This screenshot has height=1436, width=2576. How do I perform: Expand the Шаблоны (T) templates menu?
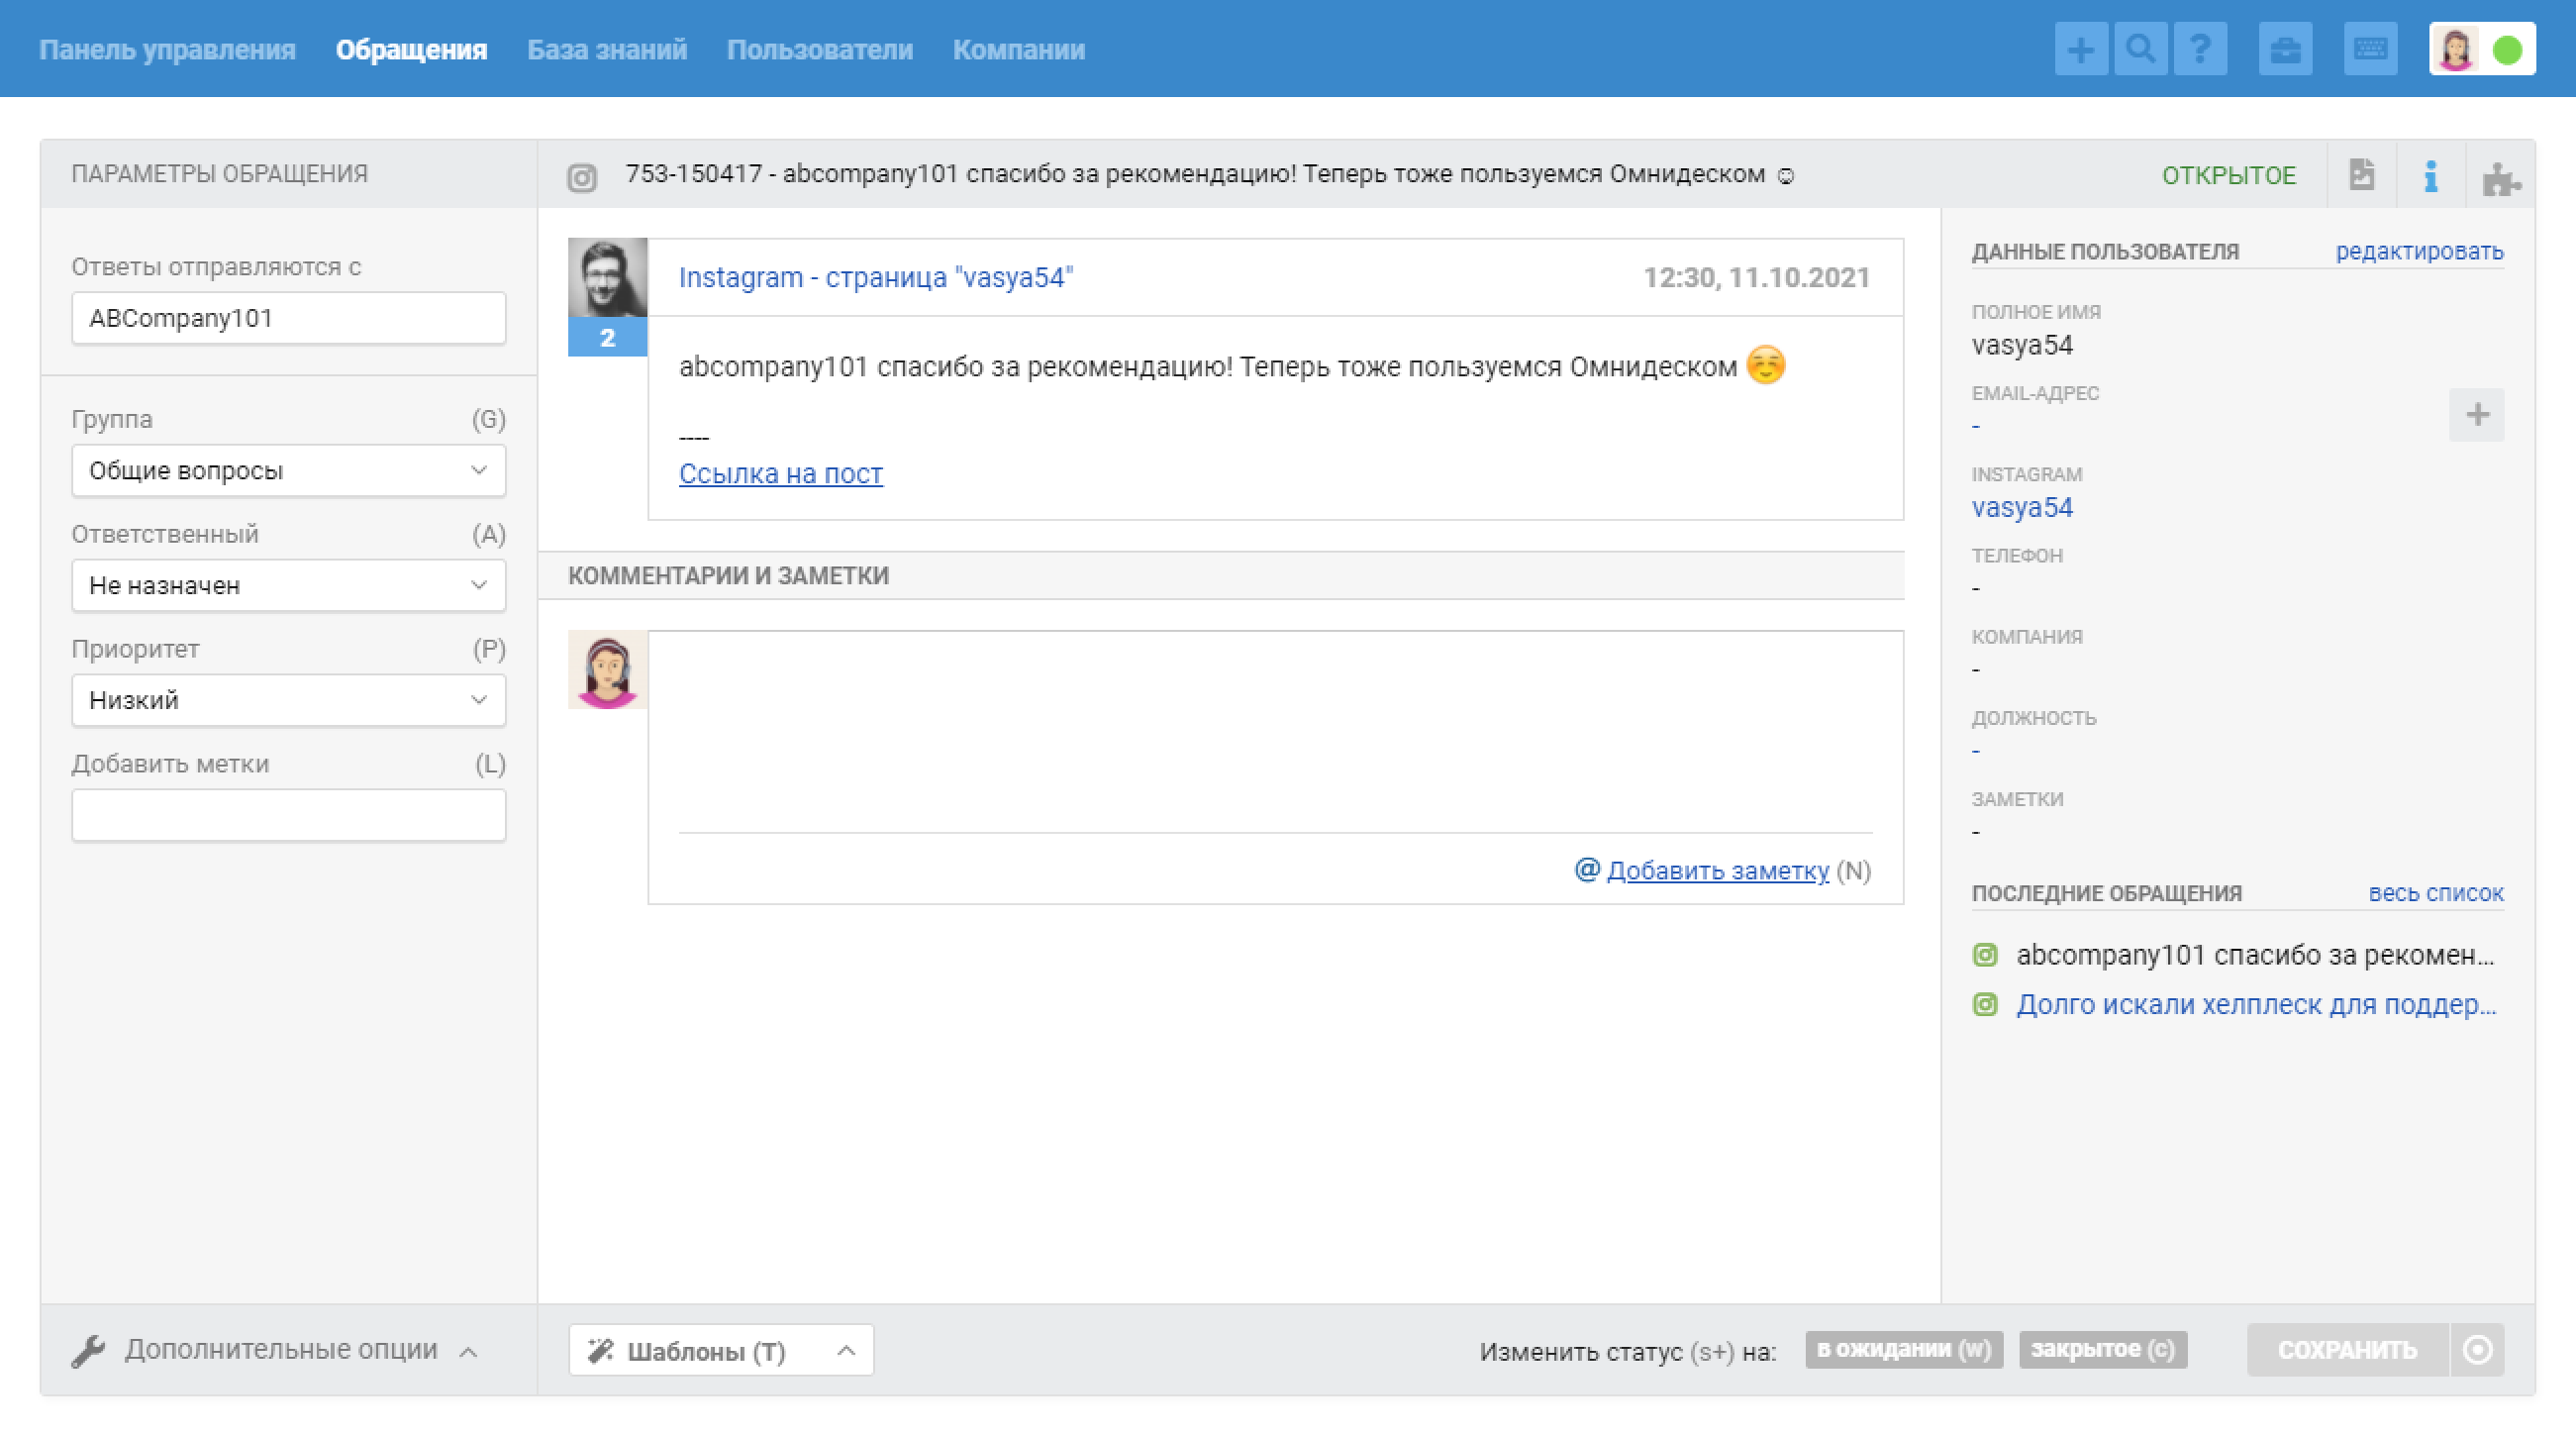(x=720, y=1350)
